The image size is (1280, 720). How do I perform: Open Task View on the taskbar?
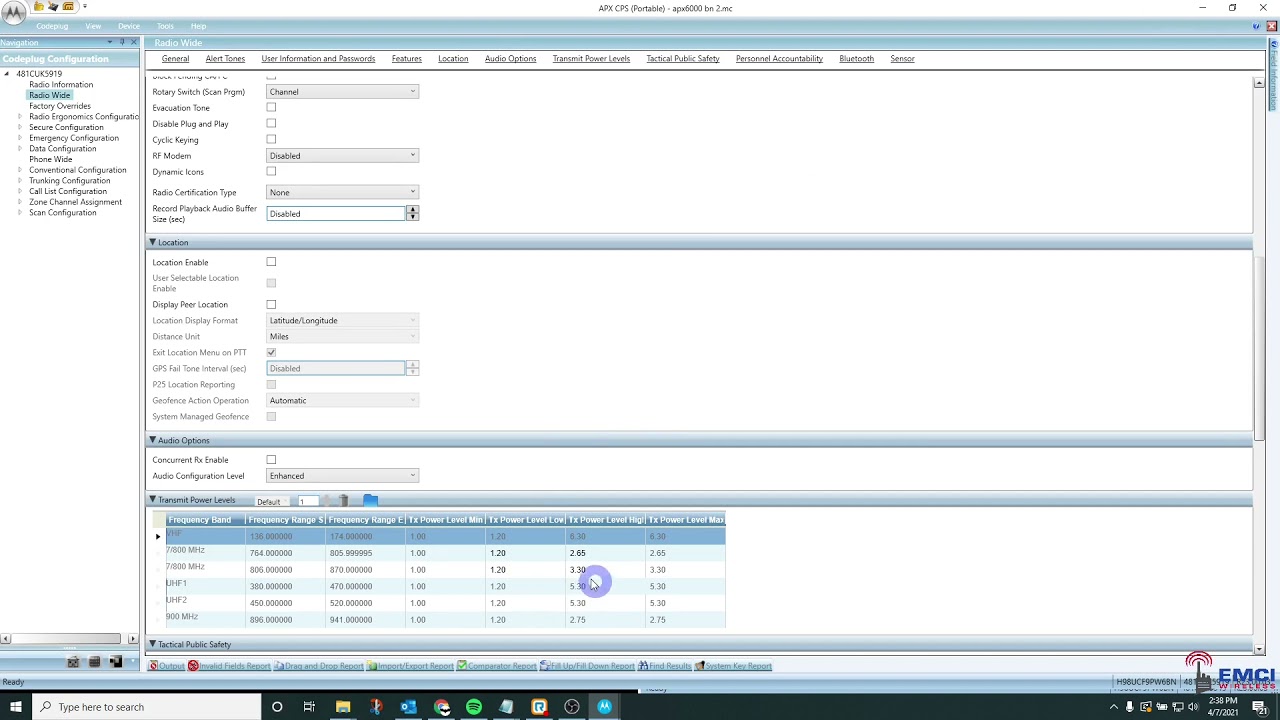click(309, 707)
